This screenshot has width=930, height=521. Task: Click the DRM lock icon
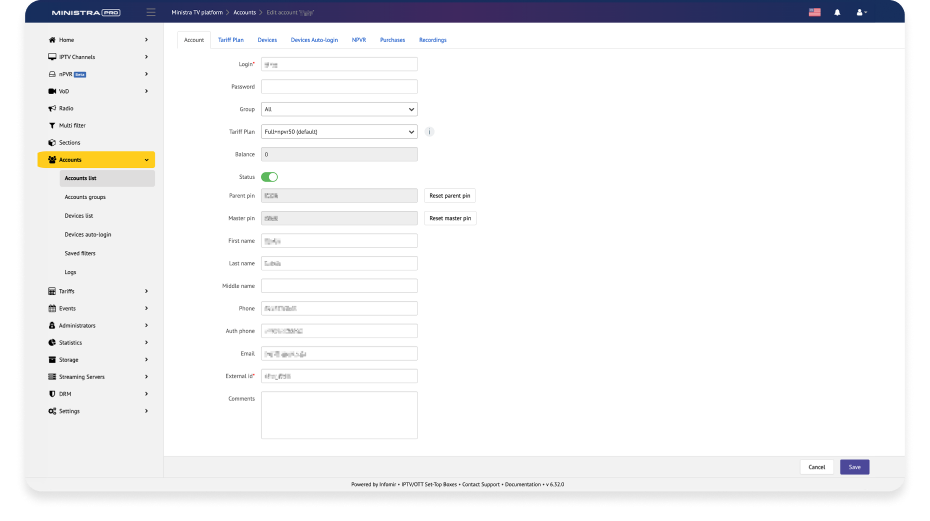[52, 394]
